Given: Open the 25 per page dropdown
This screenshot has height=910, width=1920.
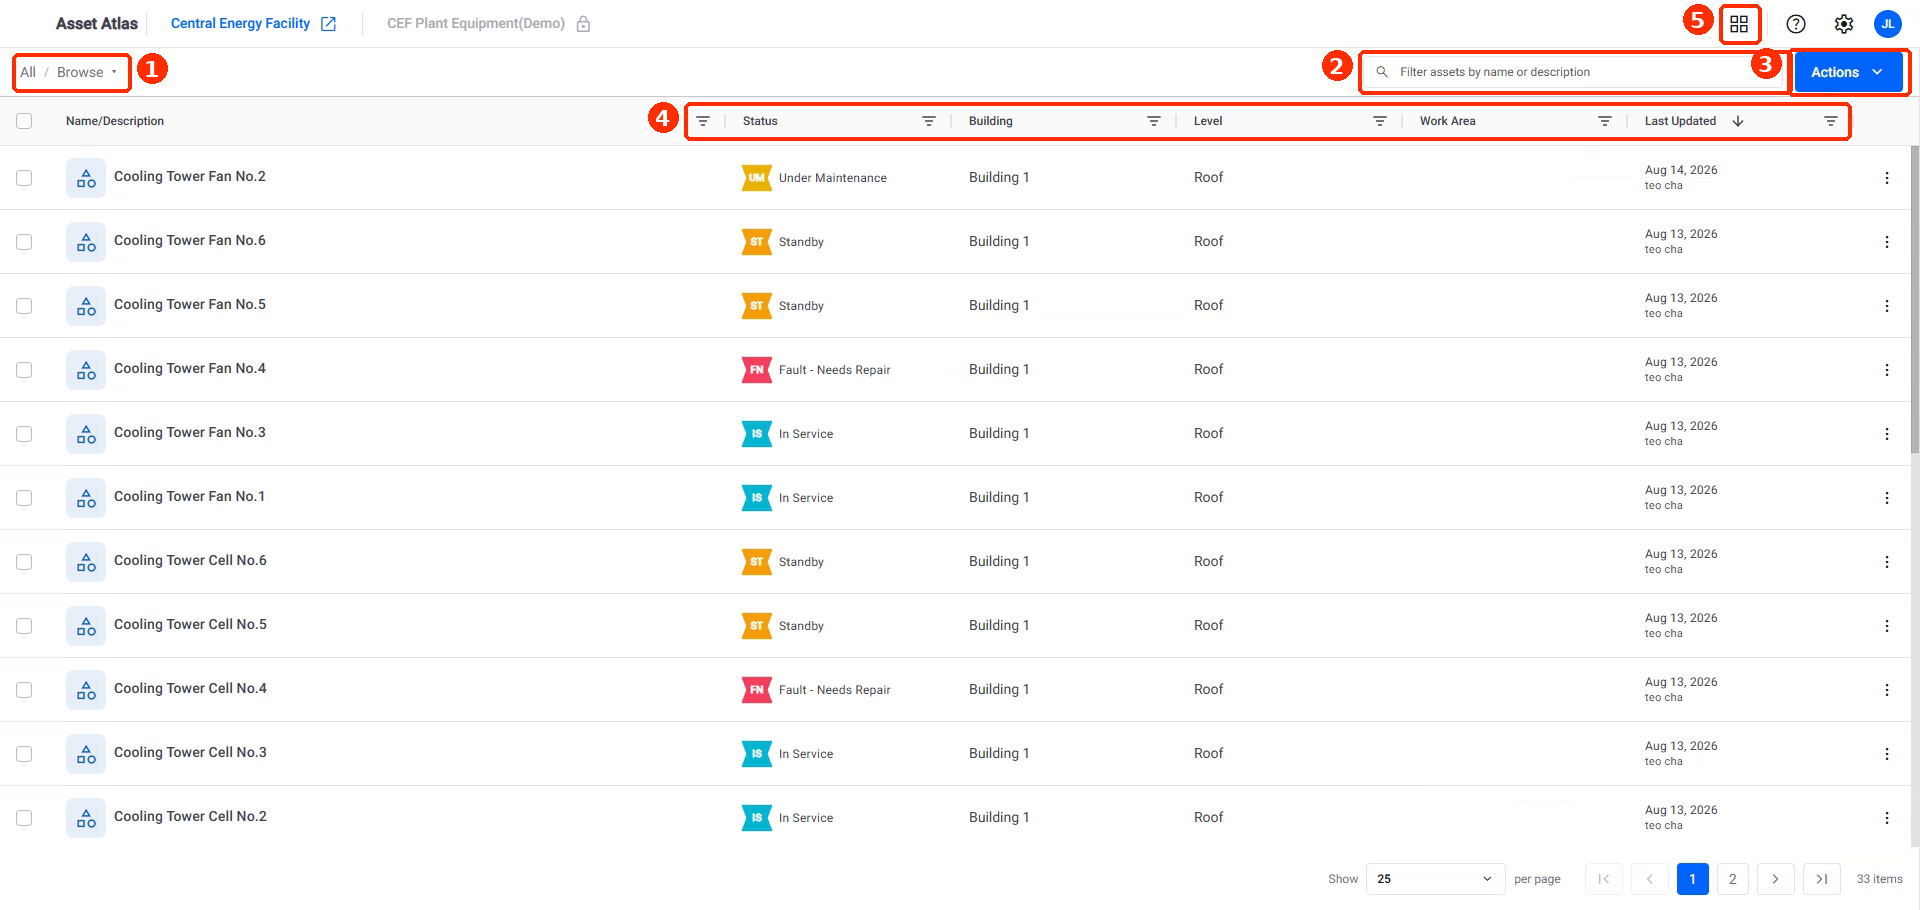Looking at the screenshot, I should [x=1435, y=879].
